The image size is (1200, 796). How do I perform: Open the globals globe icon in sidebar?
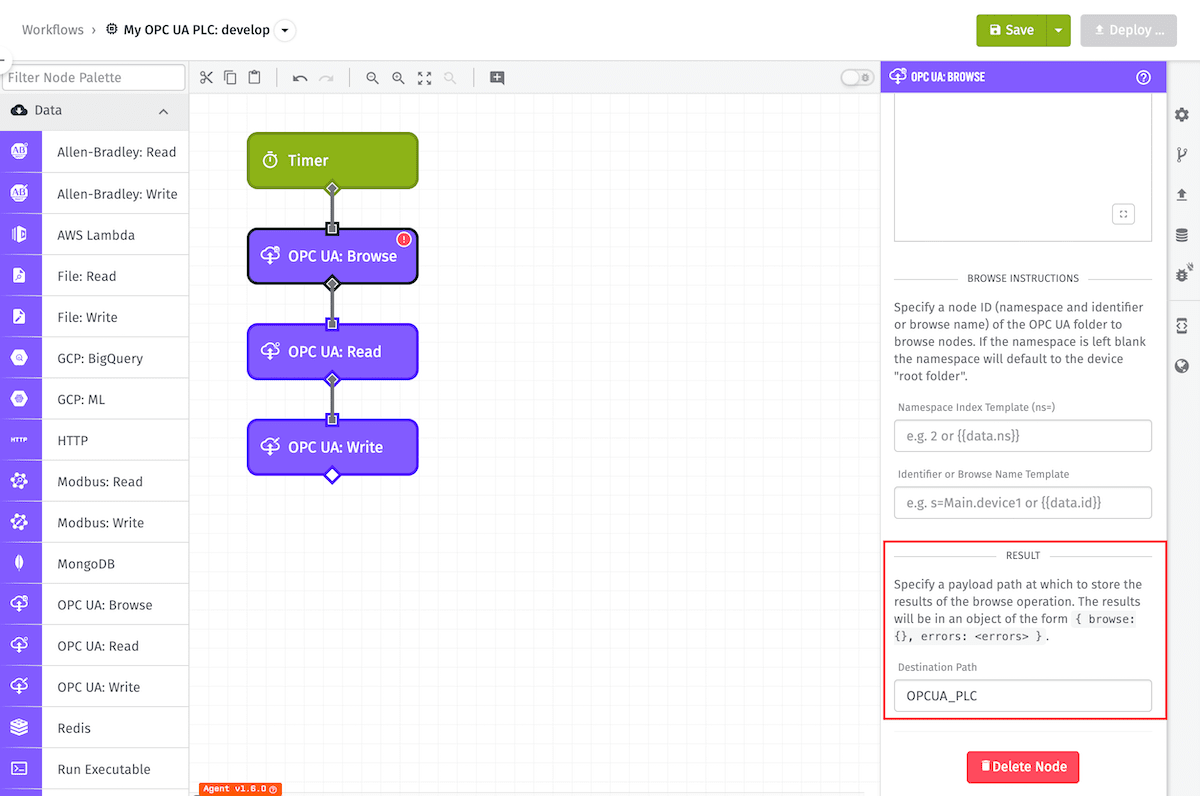1182,366
